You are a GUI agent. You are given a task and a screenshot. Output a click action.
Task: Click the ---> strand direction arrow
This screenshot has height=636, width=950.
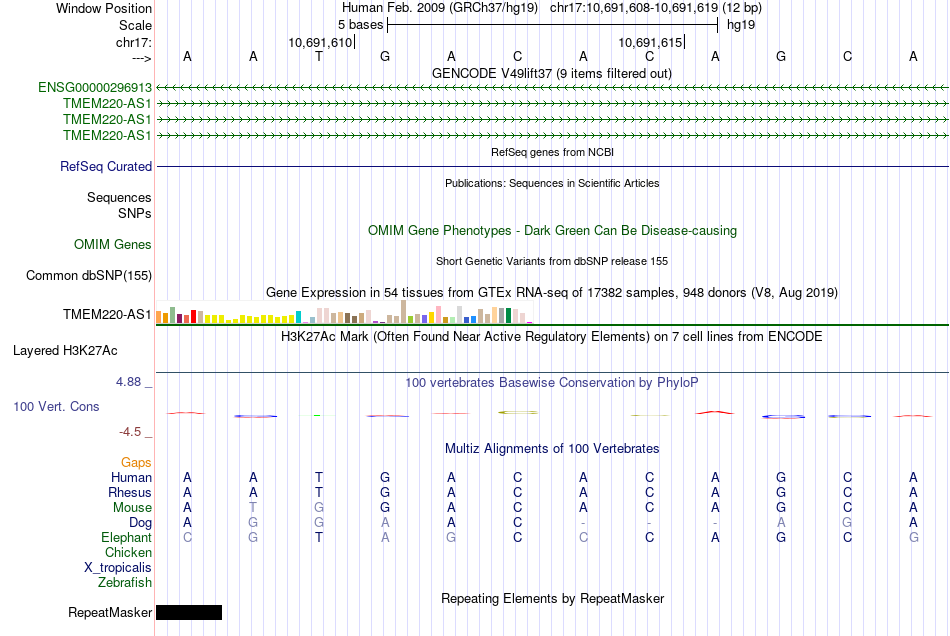point(142,58)
